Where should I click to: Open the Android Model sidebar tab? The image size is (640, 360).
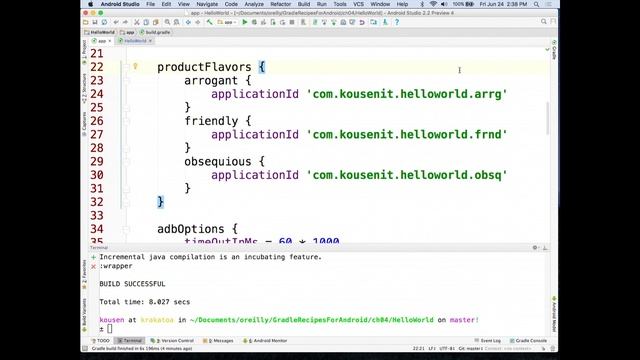point(554,314)
